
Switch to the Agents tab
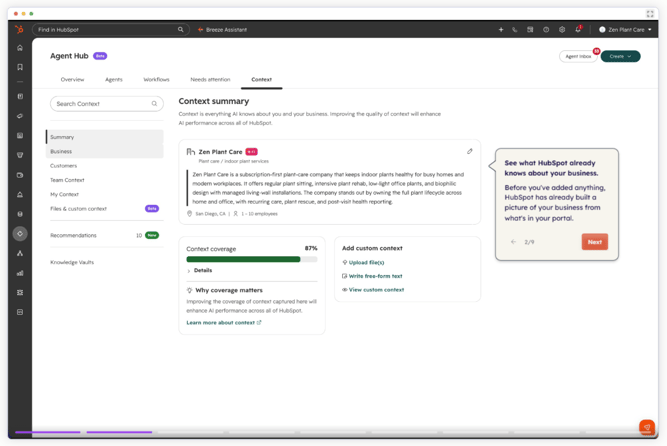click(114, 80)
